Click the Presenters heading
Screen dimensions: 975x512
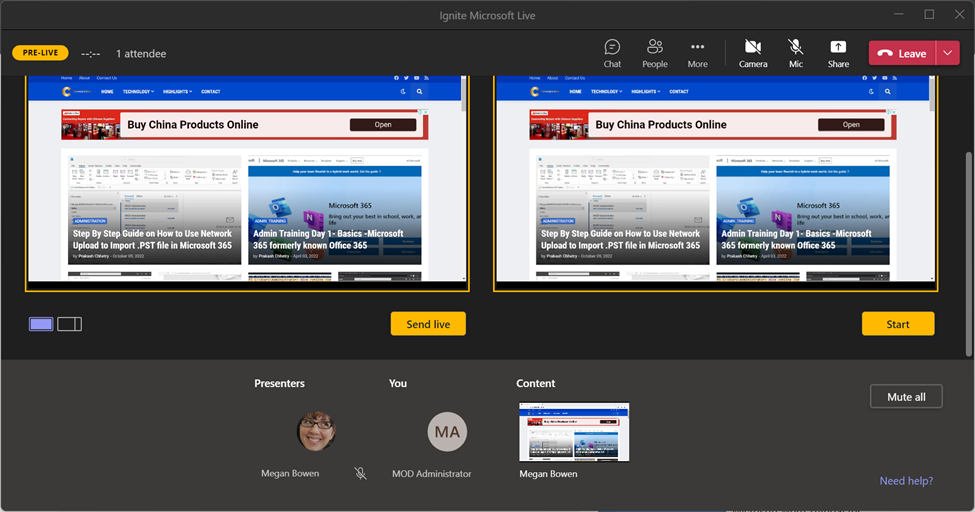(279, 383)
